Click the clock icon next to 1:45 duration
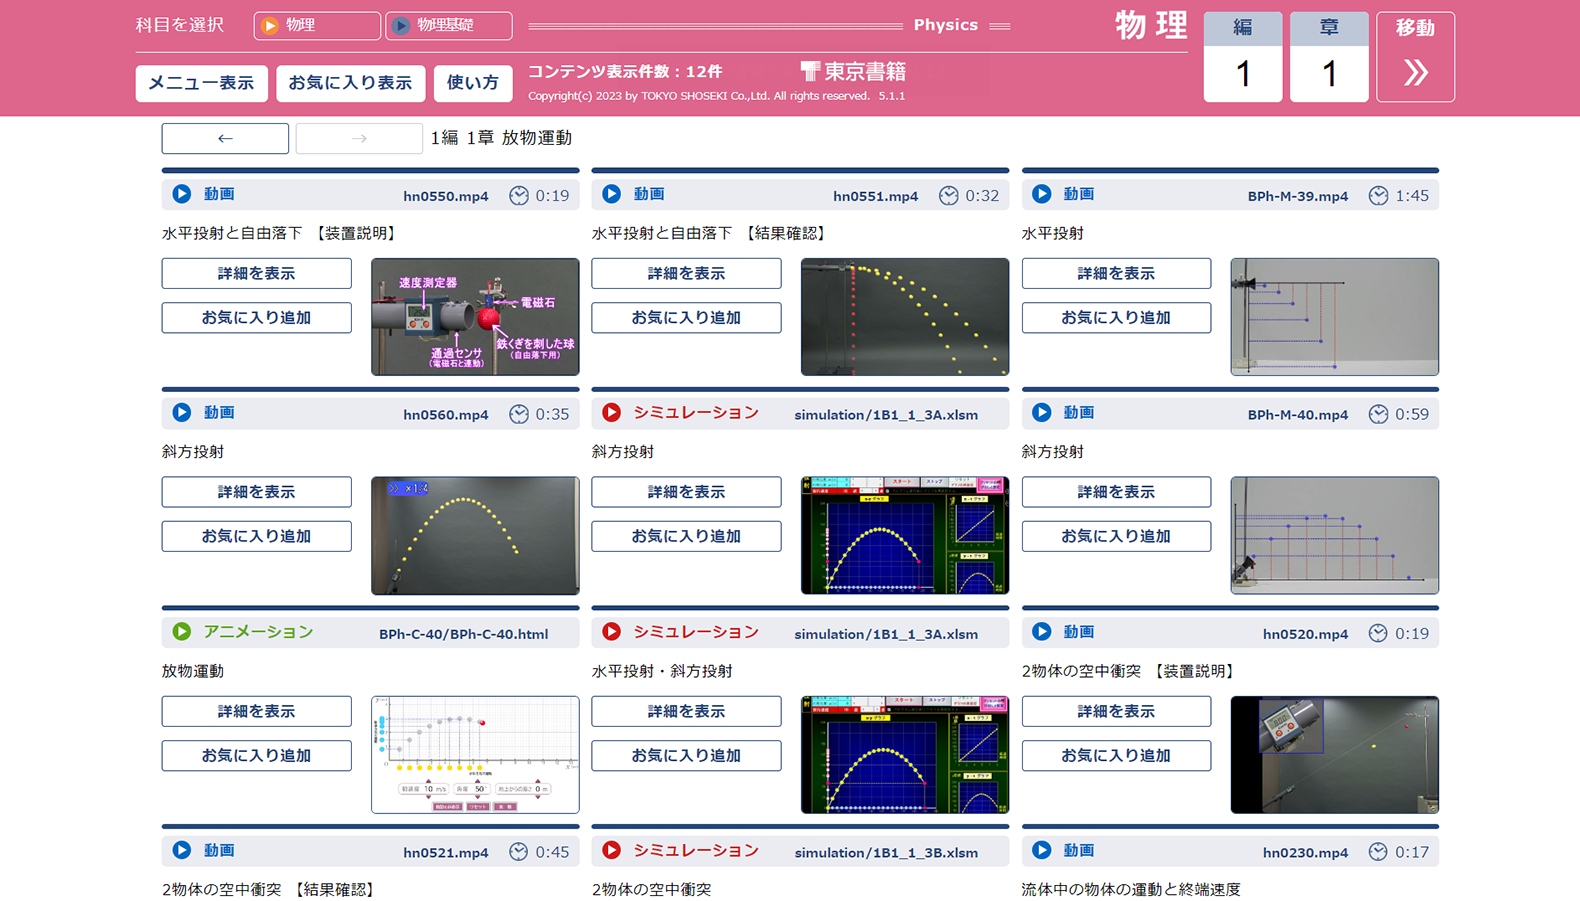The image size is (1580, 901). (x=1378, y=196)
